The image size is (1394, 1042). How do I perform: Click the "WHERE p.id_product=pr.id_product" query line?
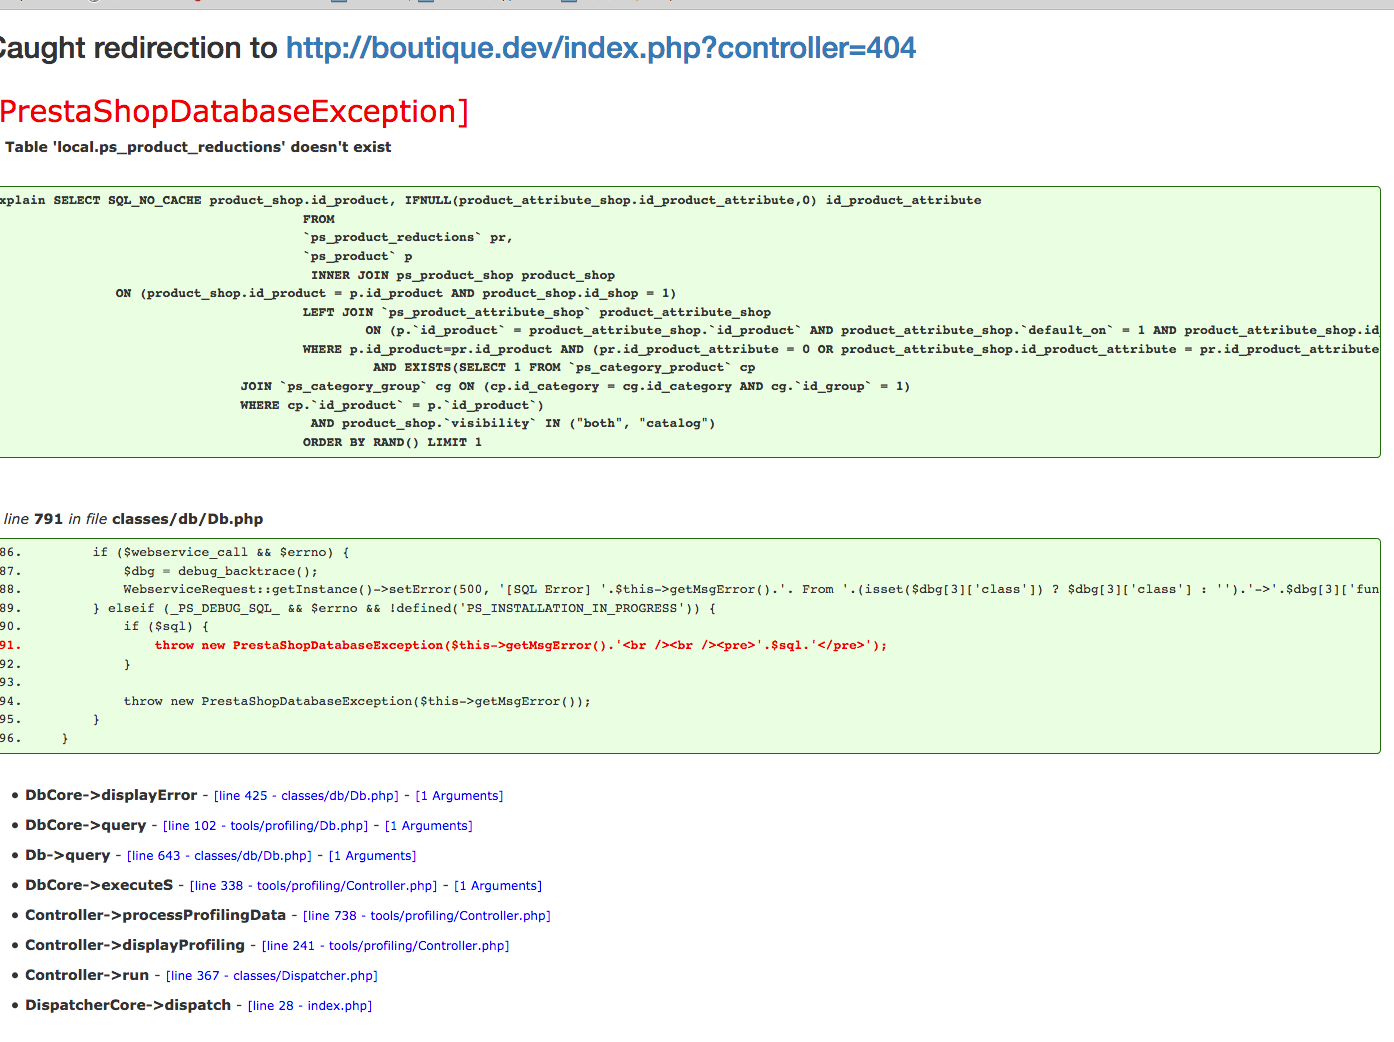[841, 349]
